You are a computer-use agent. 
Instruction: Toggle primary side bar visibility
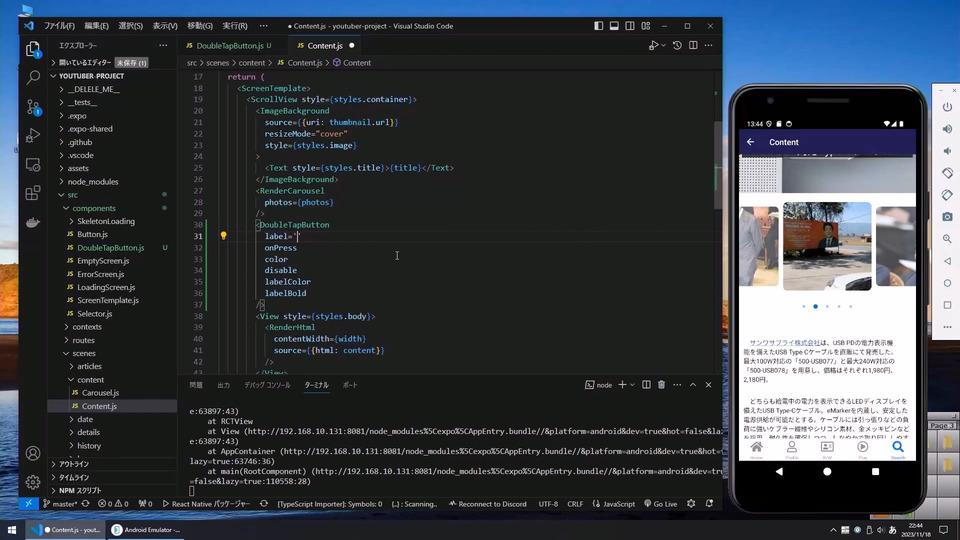click(598, 26)
